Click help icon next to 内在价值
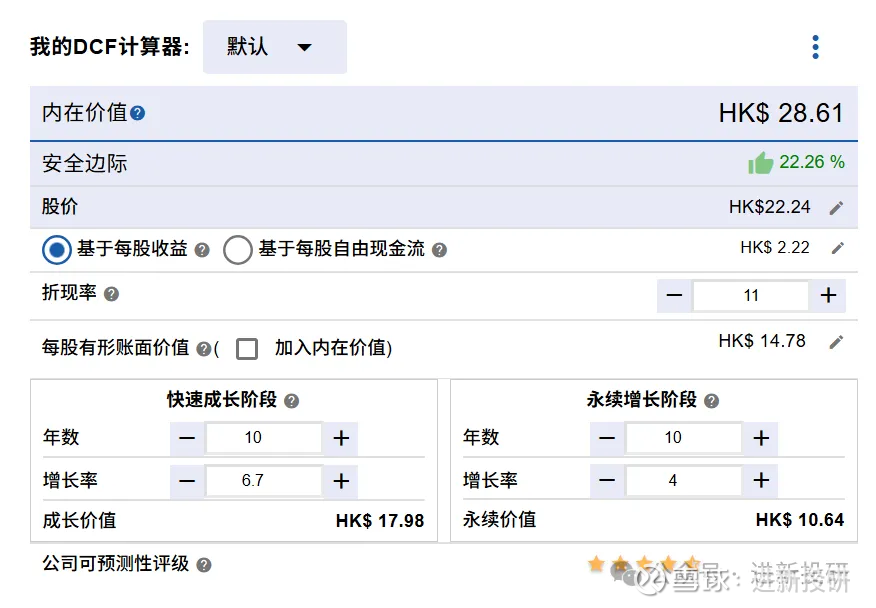The height and width of the screenshot is (608, 876). (138, 113)
